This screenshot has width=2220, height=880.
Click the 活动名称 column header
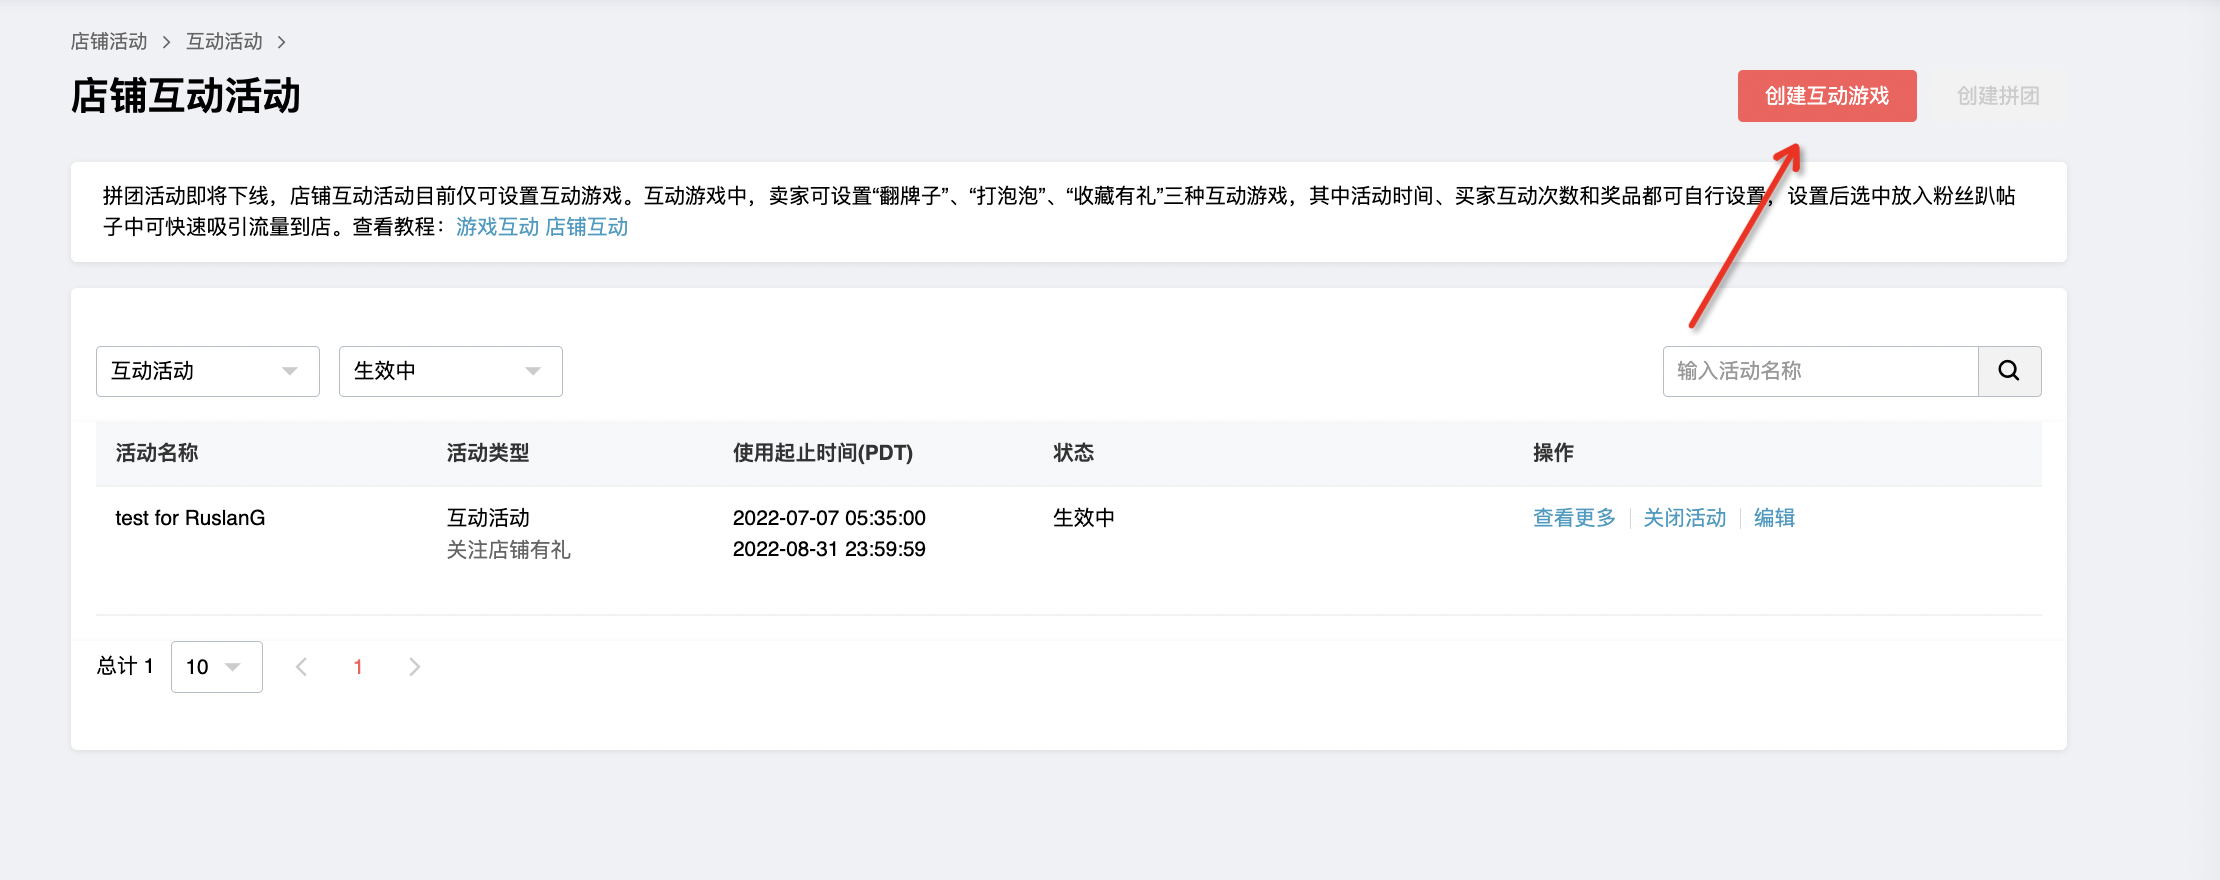157,453
